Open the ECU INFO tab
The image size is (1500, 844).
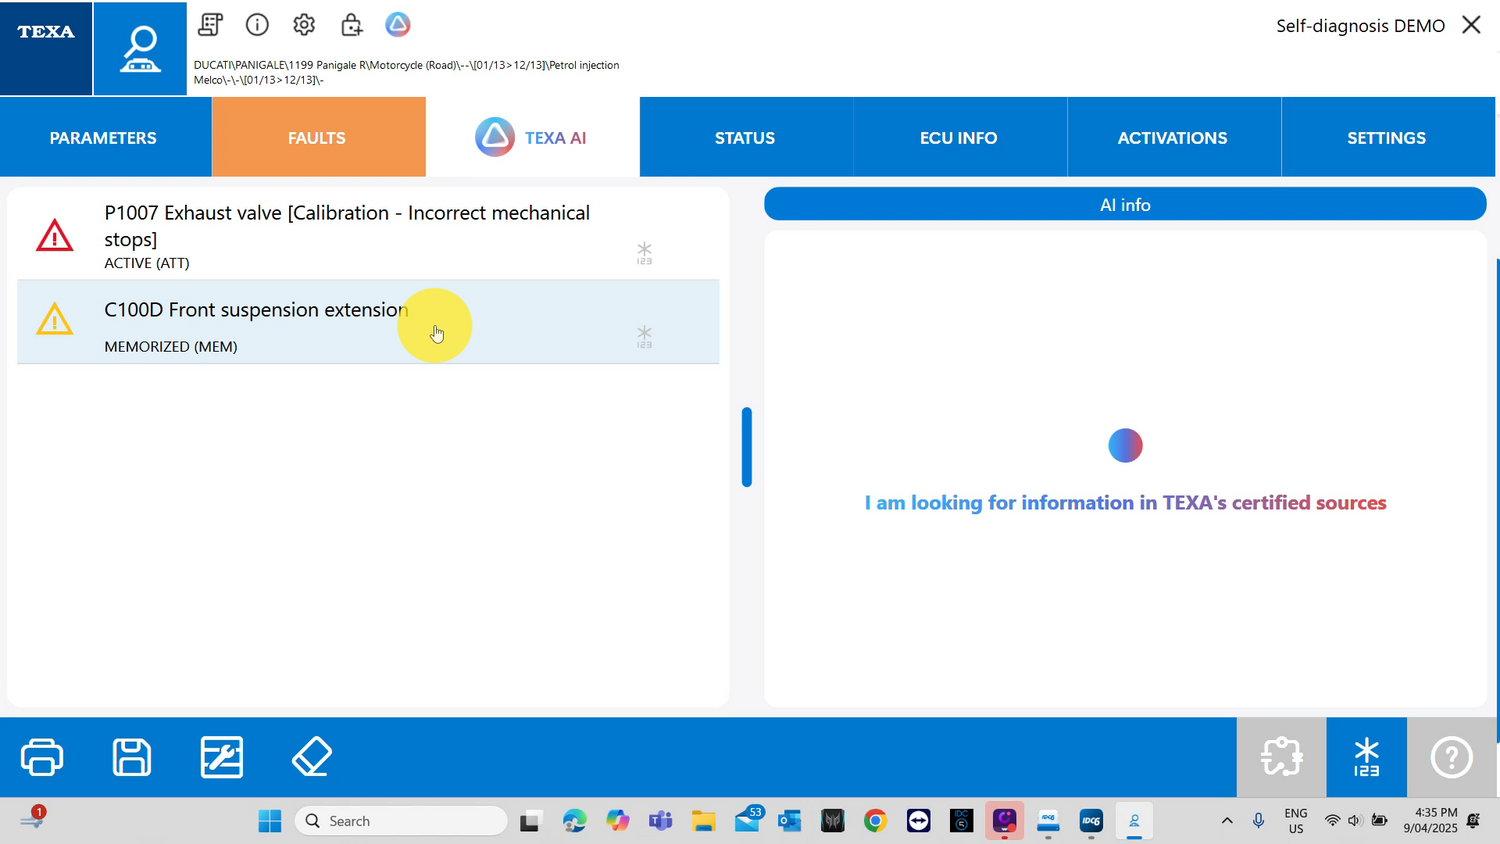point(959,138)
